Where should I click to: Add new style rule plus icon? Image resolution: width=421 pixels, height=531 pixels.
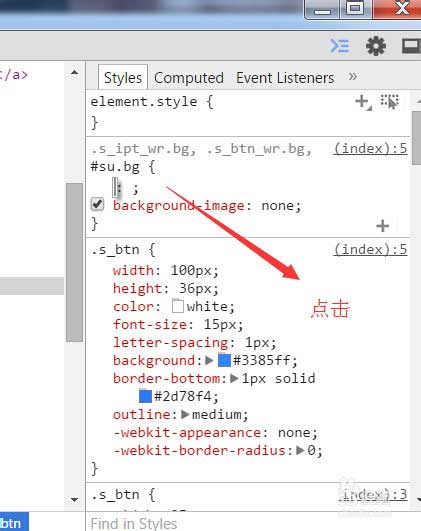pos(363,102)
